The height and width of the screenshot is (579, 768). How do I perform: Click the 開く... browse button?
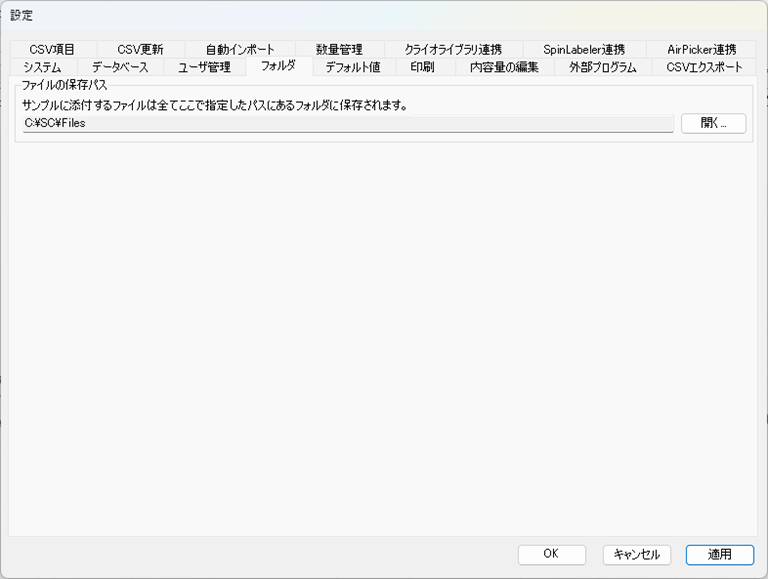pyautogui.click(x=713, y=123)
